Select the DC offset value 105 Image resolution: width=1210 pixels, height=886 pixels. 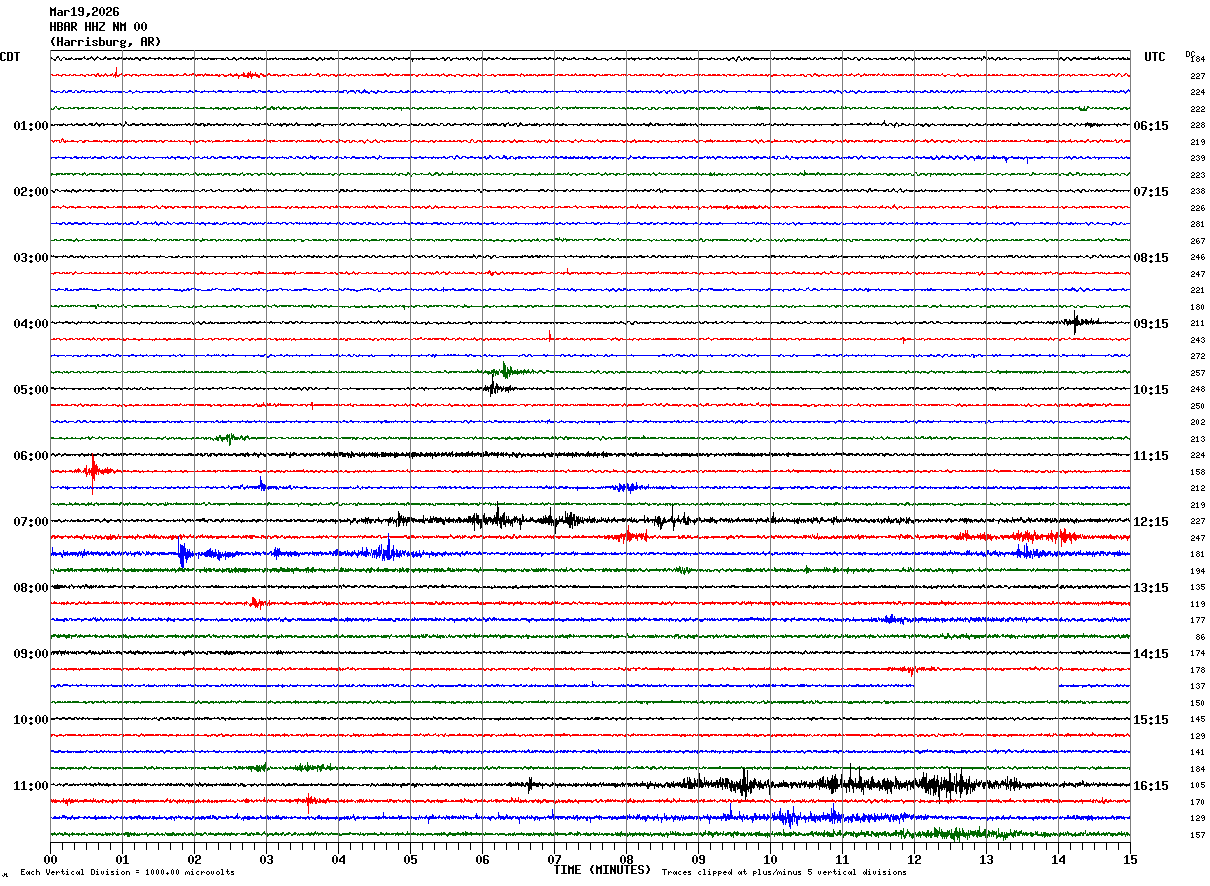click(1197, 785)
